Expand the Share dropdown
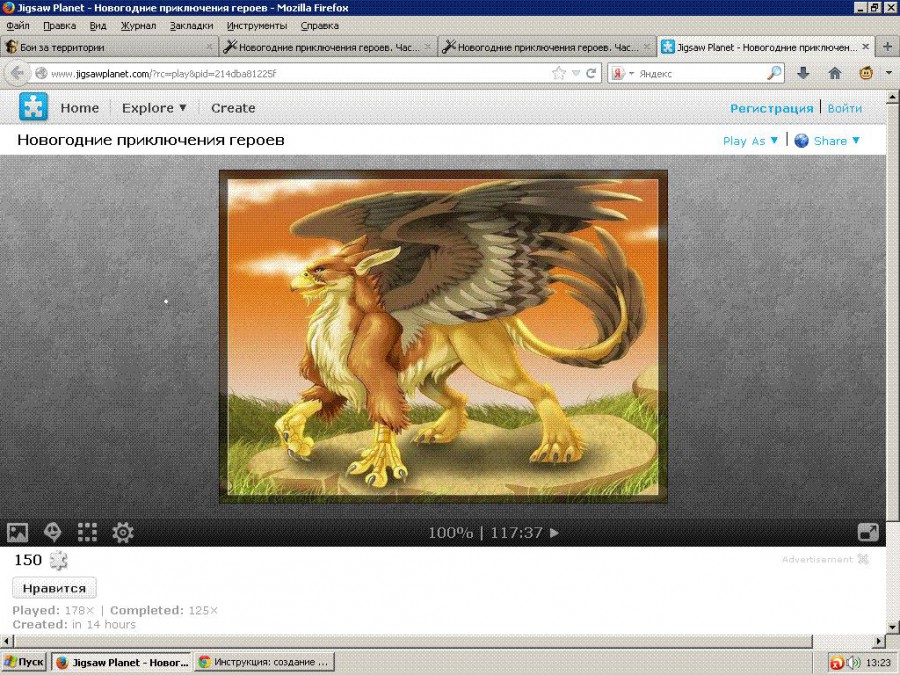This screenshot has height=675, width=900. coord(828,141)
